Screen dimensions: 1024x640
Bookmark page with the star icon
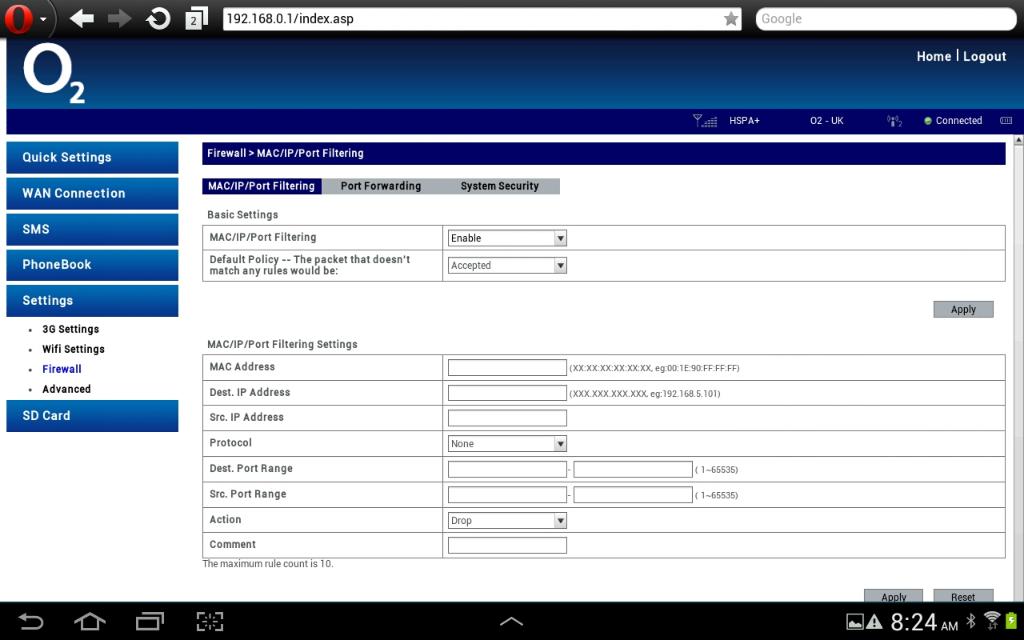(x=731, y=19)
